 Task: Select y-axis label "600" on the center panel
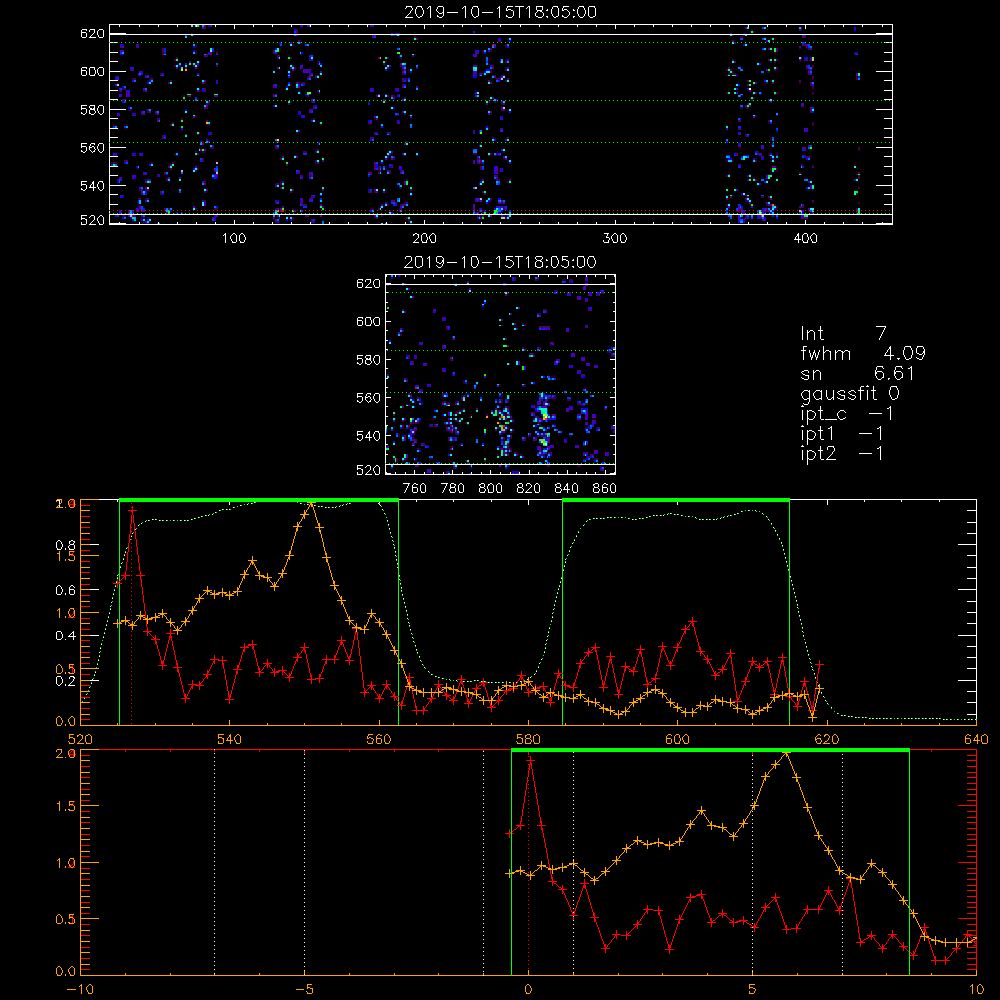tap(368, 321)
